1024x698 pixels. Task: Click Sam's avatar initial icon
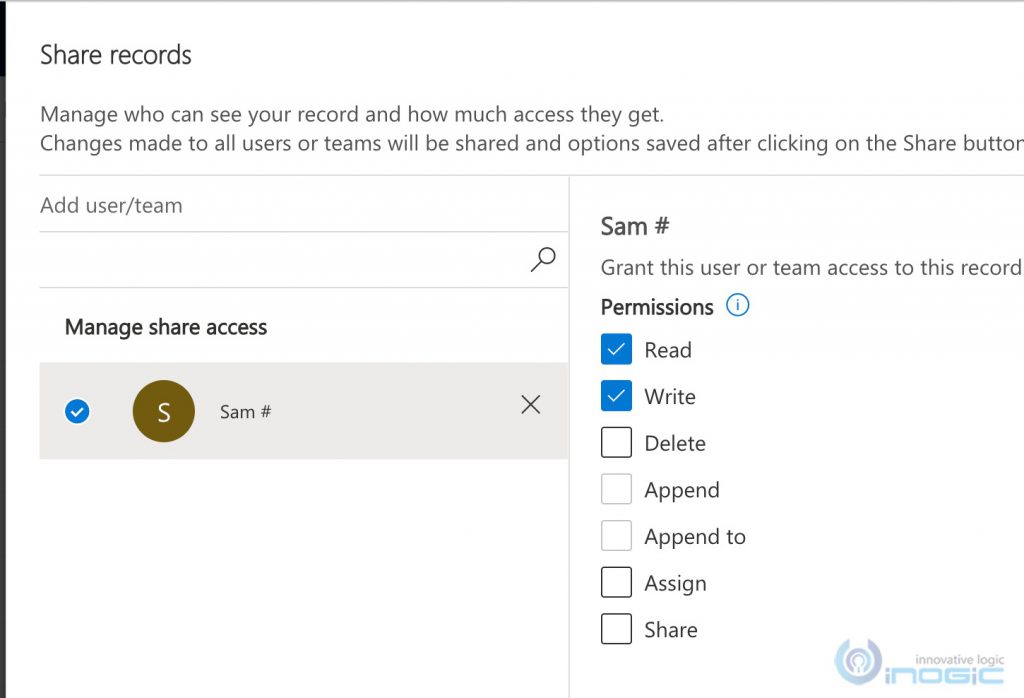click(163, 410)
